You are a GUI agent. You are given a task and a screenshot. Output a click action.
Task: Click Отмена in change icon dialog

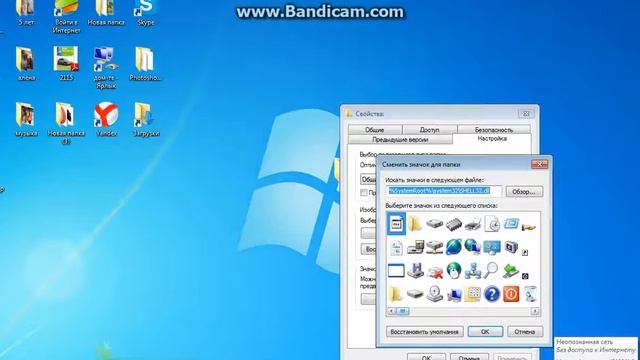[524, 331]
